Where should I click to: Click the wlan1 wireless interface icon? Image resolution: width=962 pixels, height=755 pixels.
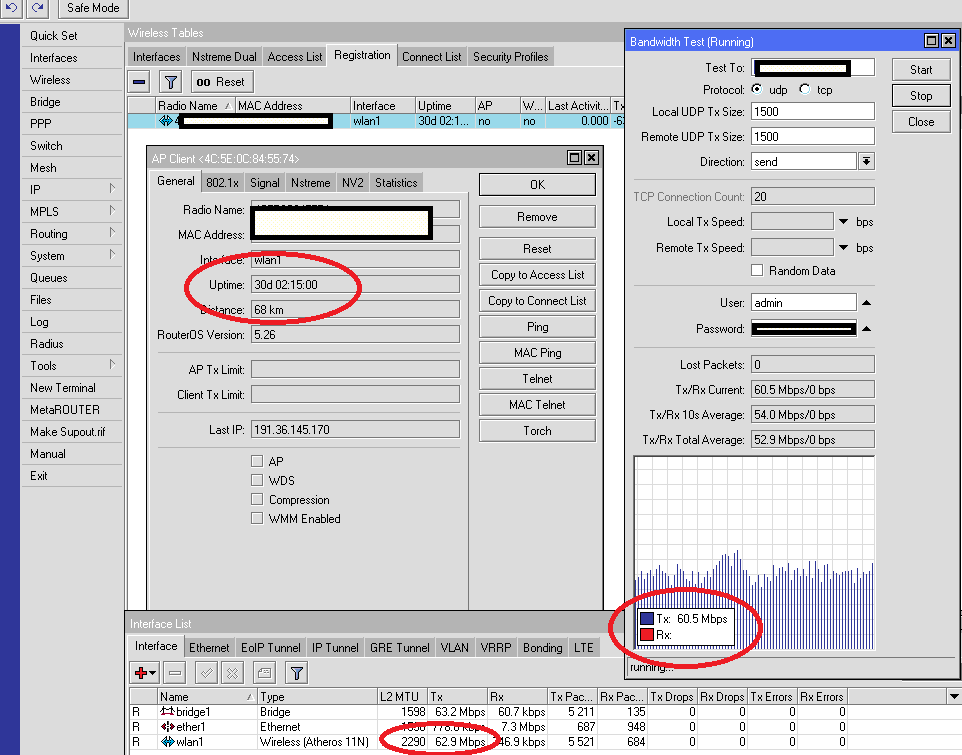(x=167, y=743)
